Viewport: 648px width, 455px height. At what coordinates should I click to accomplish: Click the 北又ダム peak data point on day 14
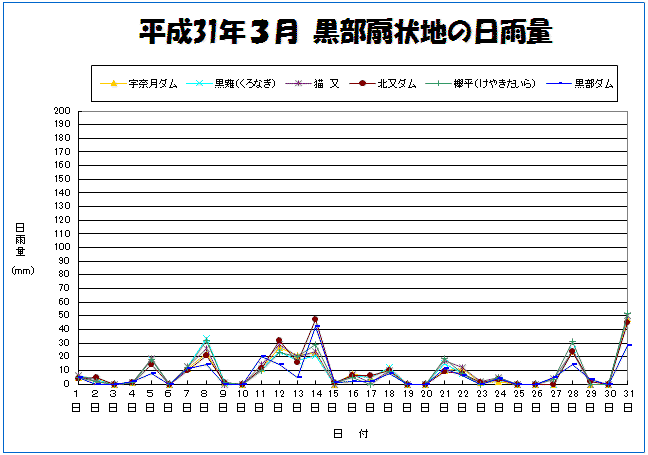[315, 319]
